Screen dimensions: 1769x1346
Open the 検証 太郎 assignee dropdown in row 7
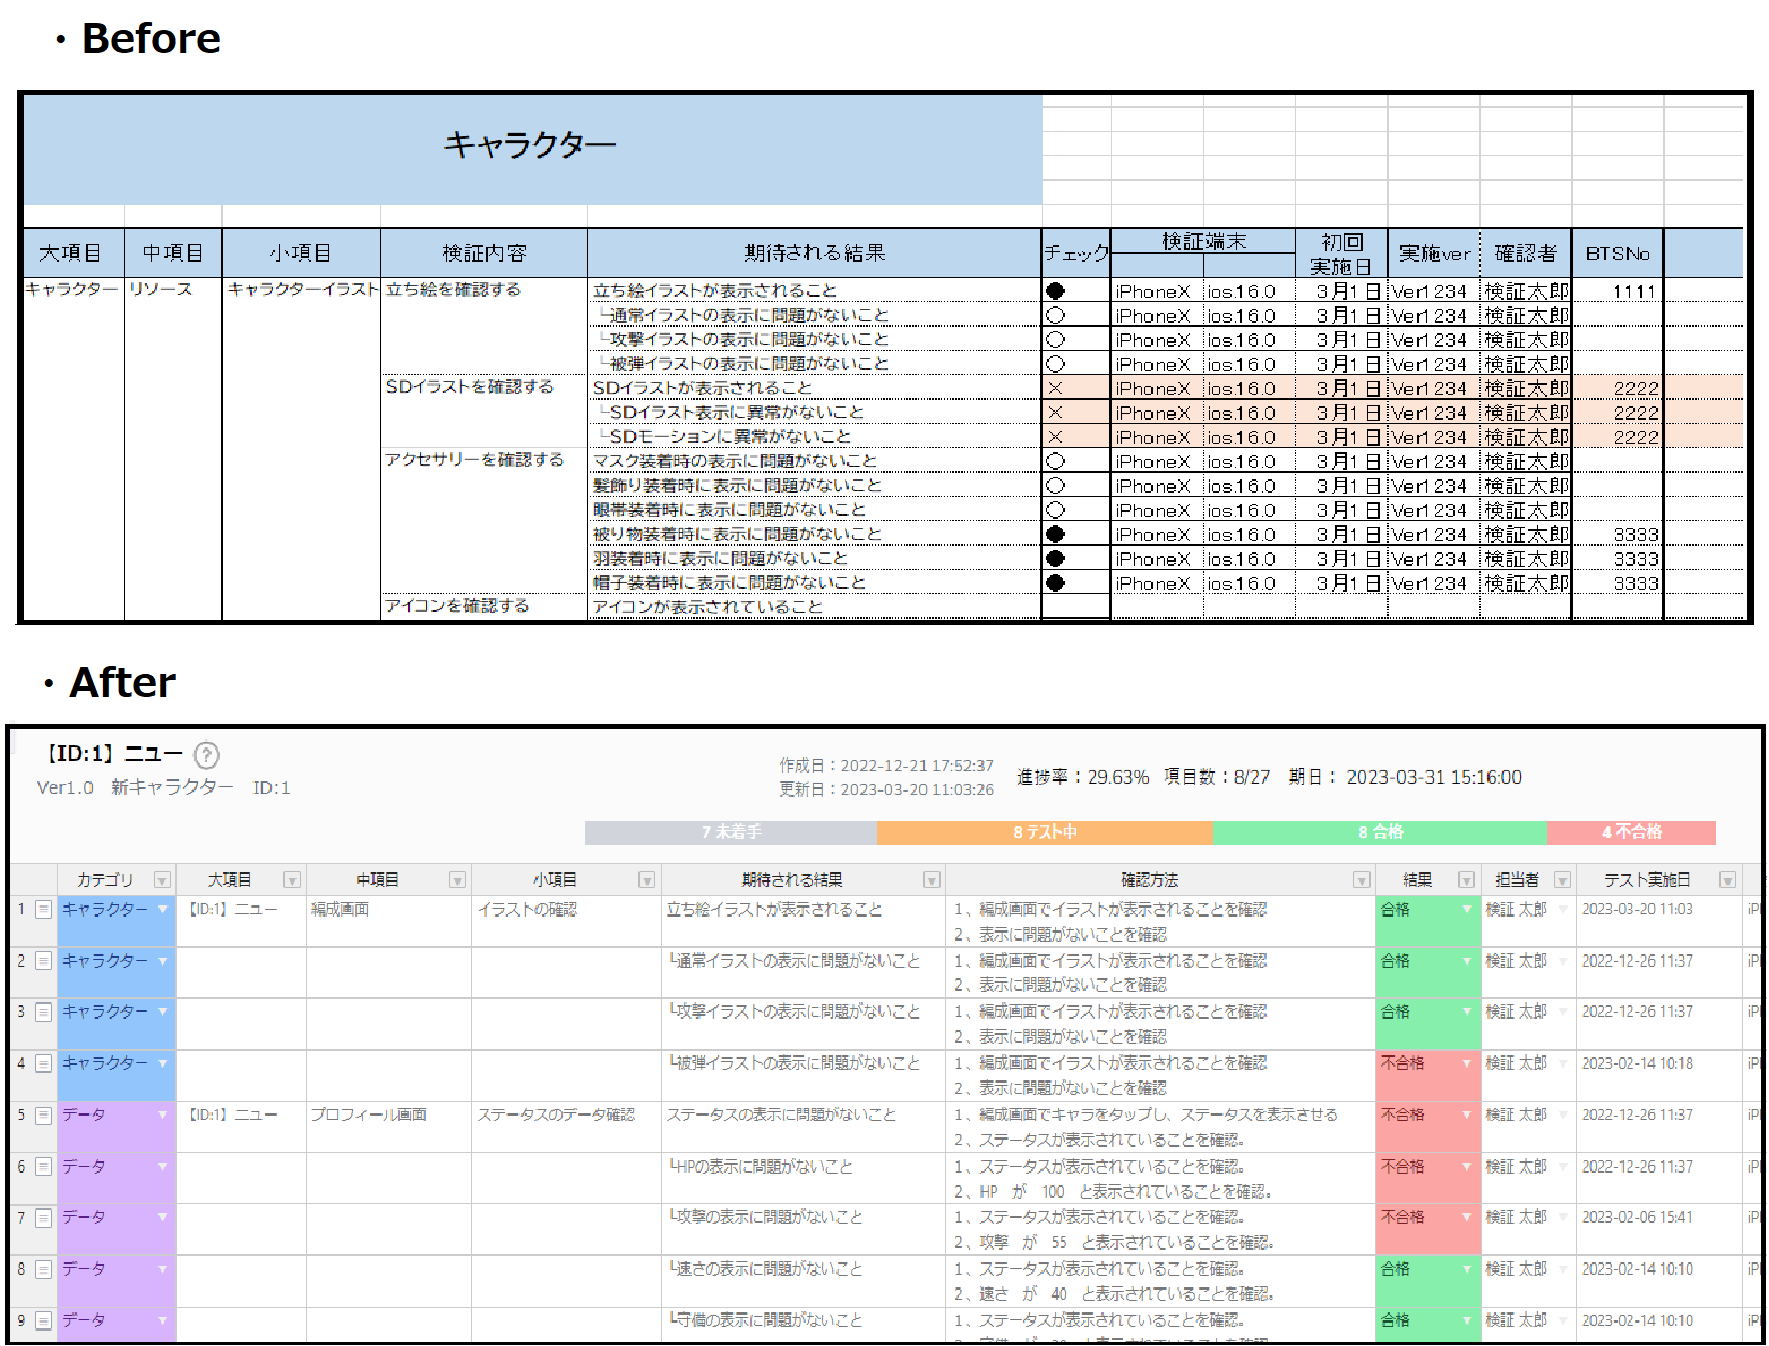click(x=1563, y=1217)
